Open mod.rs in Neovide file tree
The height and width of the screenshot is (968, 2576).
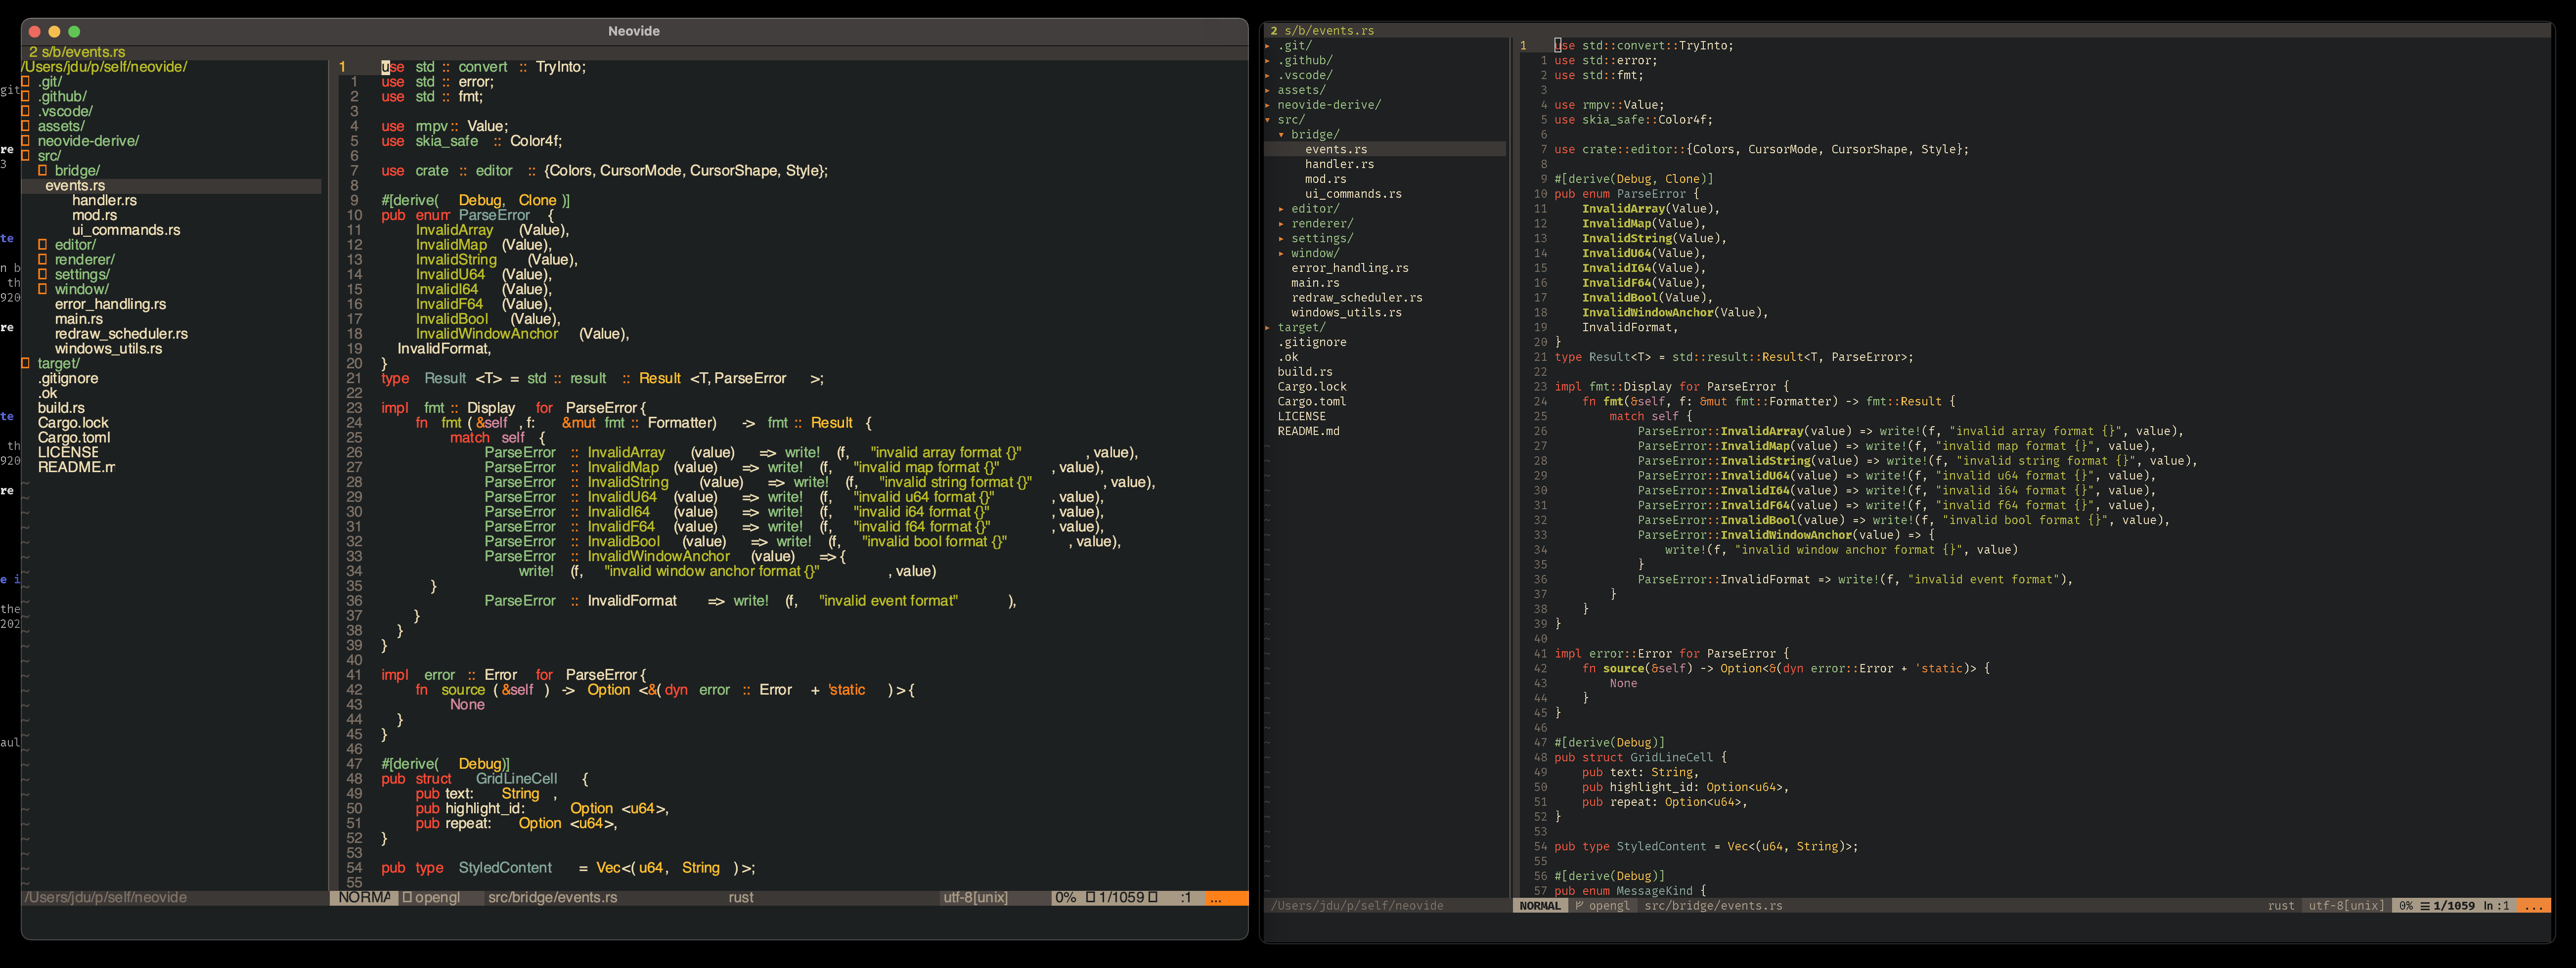point(94,215)
